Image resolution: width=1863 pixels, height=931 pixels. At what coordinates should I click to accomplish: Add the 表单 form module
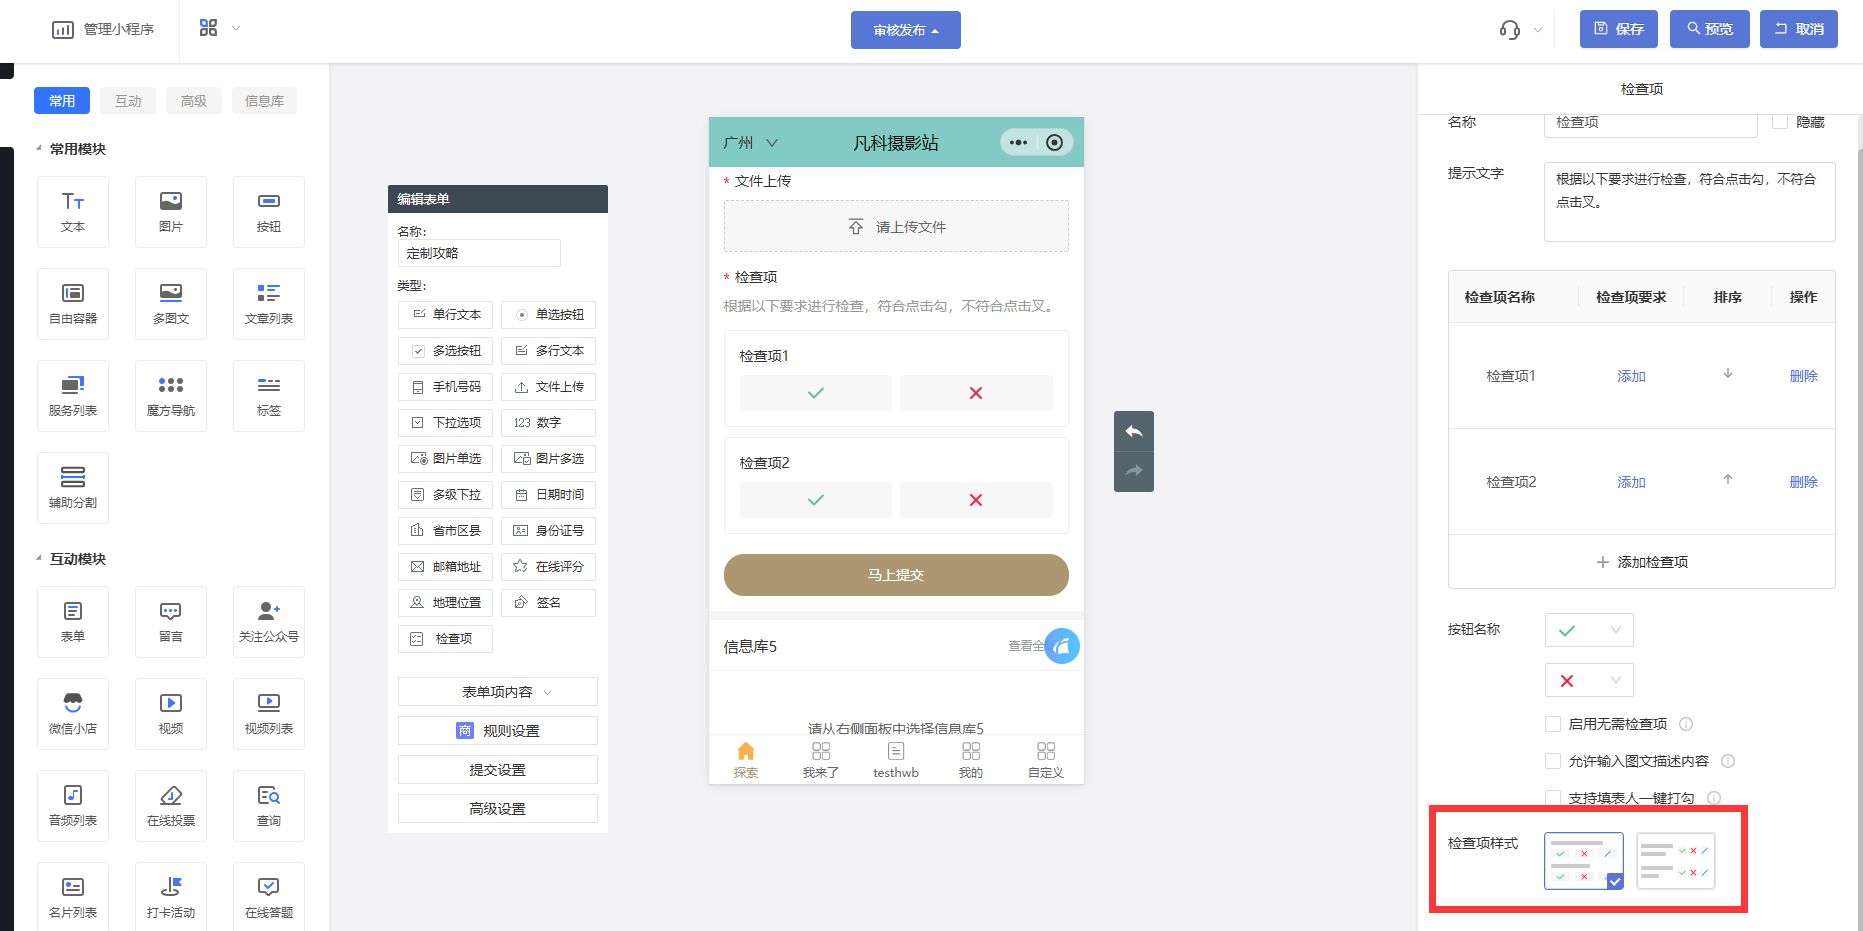tap(73, 621)
